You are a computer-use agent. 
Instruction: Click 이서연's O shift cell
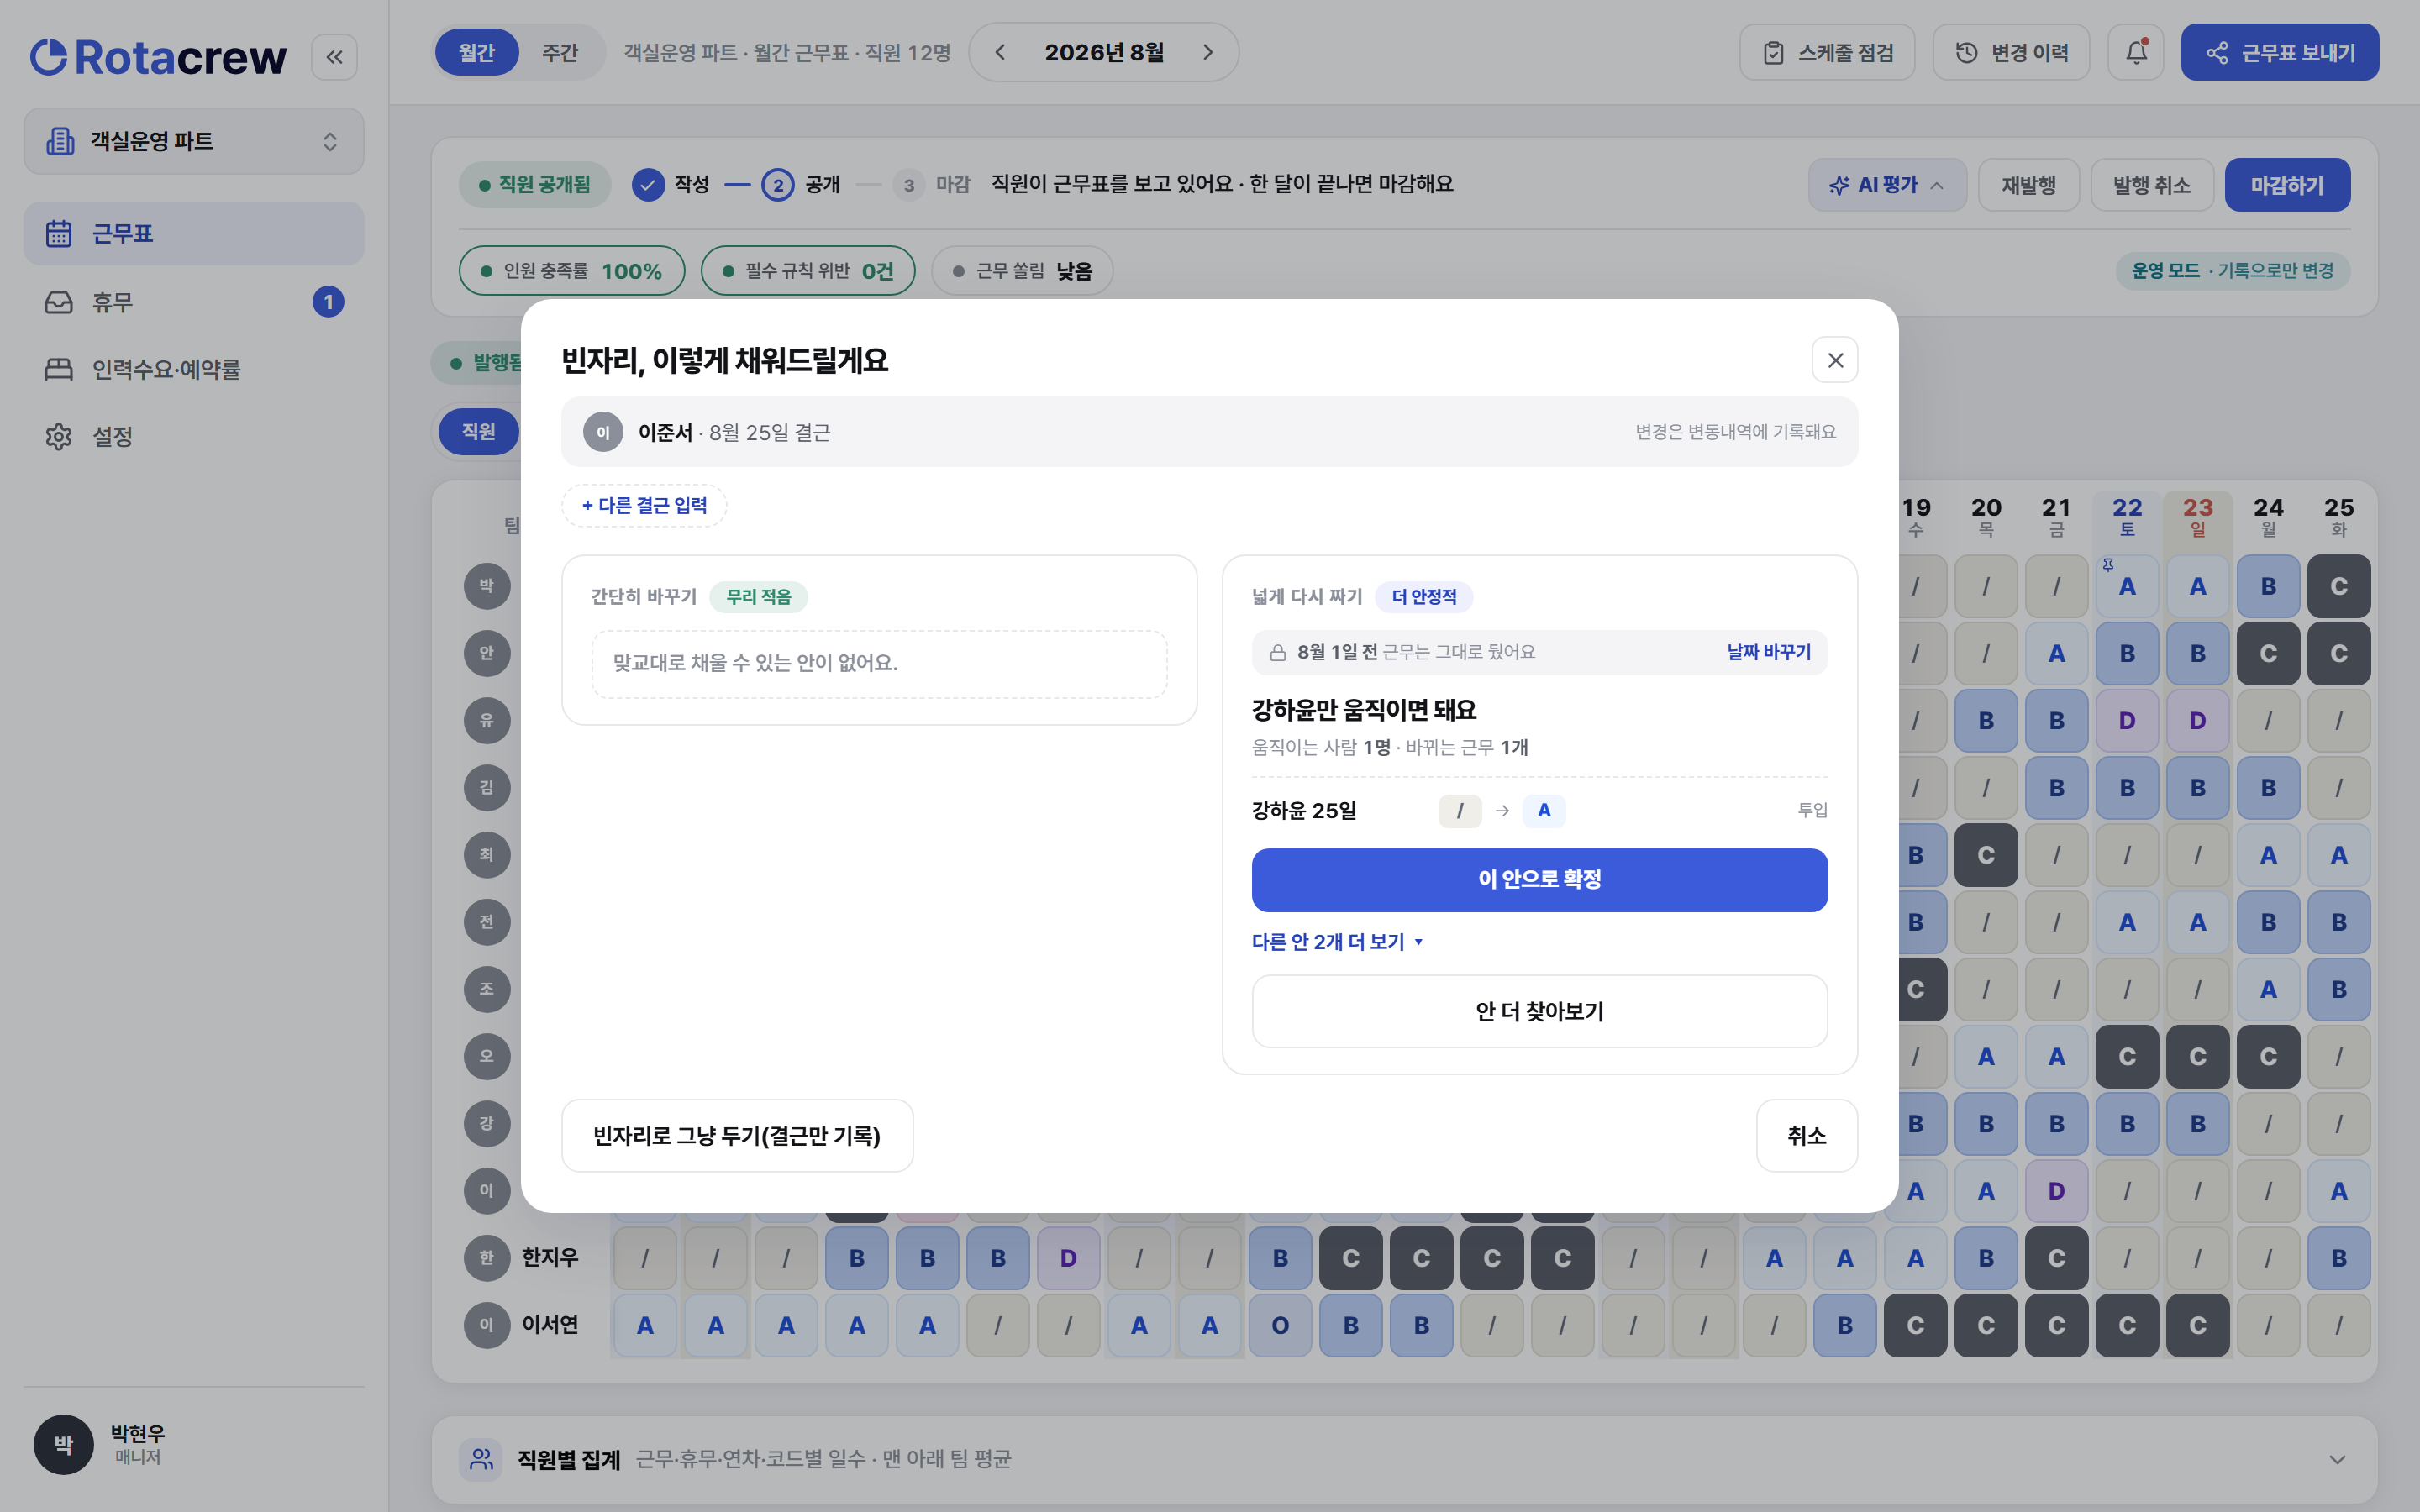[1280, 1326]
